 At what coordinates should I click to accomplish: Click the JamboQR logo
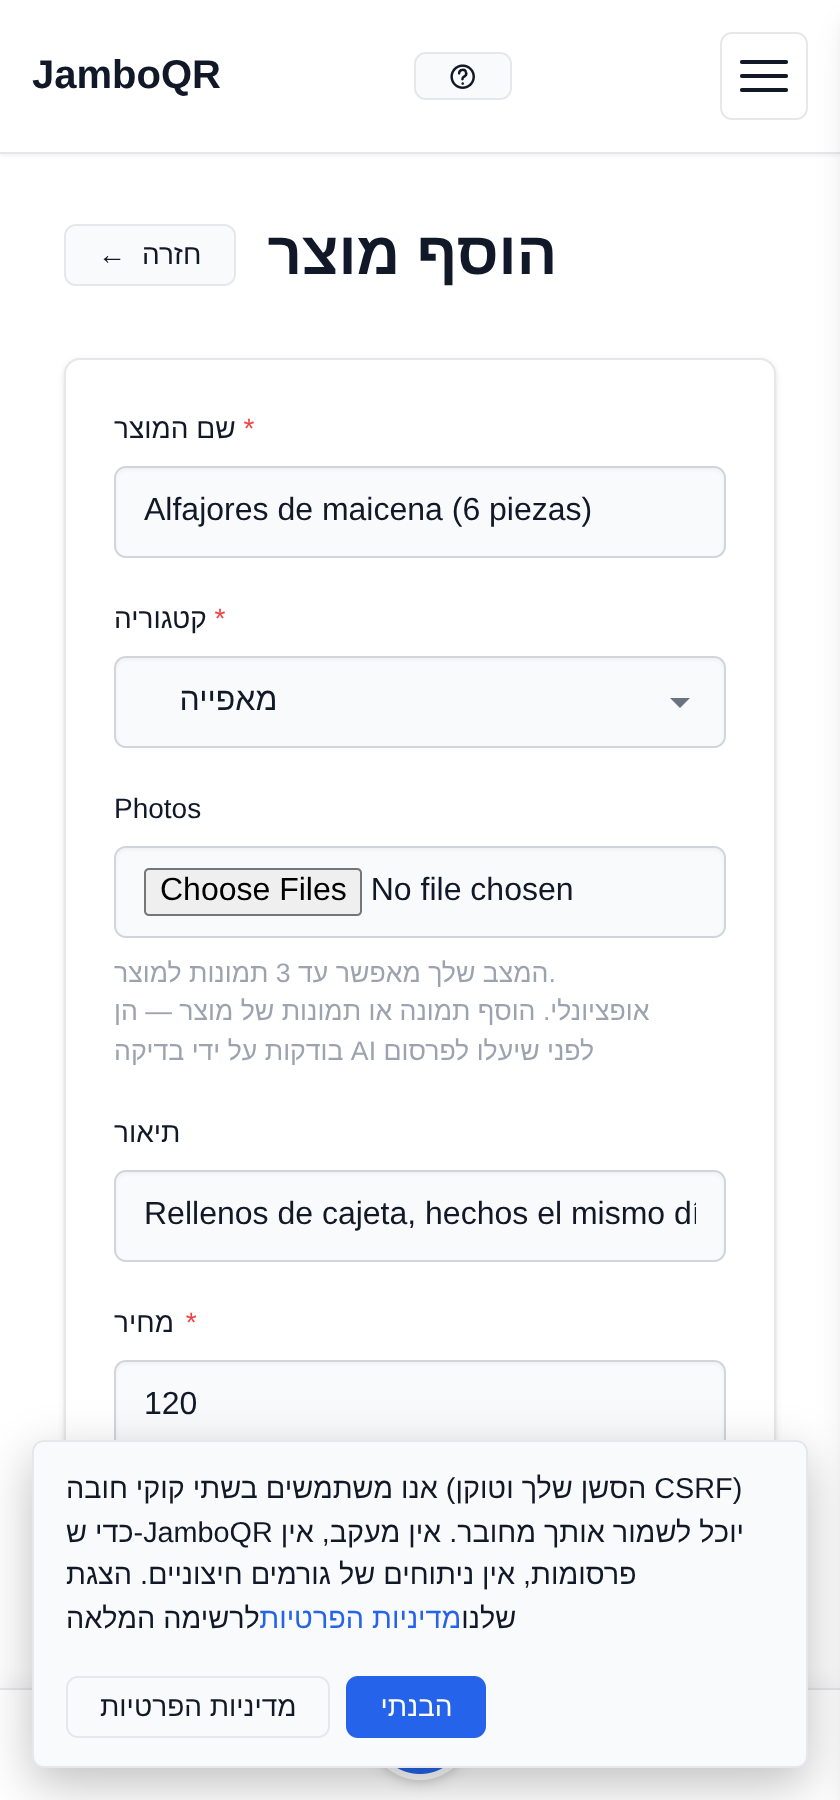pyautogui.click(x=126, y=75)
